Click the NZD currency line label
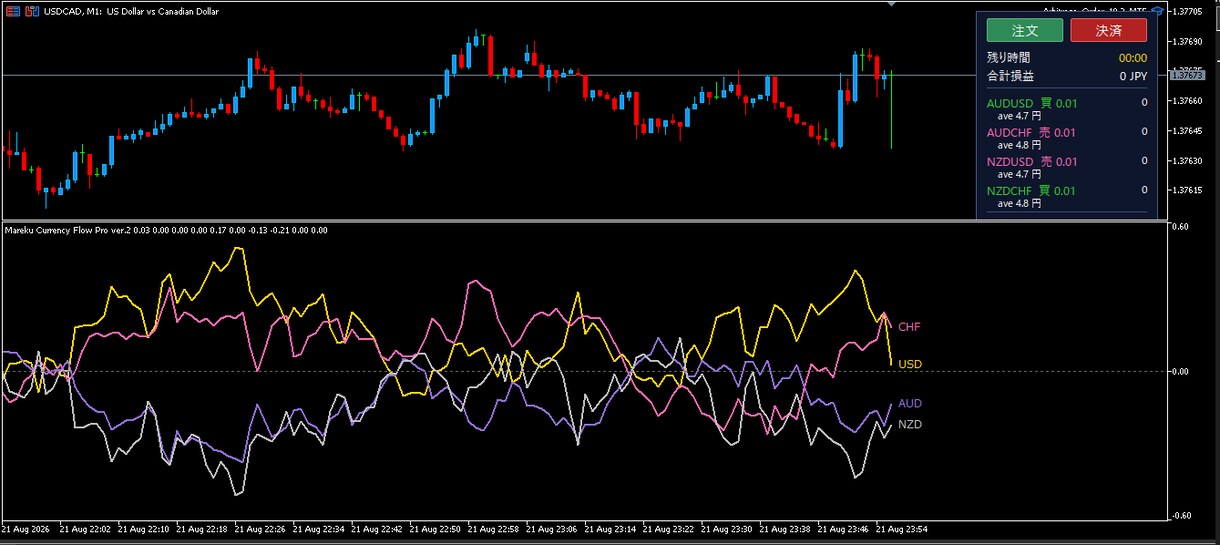Screen dimensions: 1220x545 click(910, 425)
